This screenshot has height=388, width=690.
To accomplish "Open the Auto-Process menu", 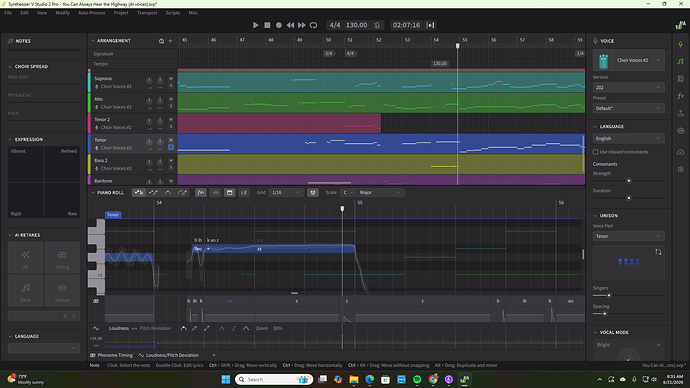I will click(92, 13).
